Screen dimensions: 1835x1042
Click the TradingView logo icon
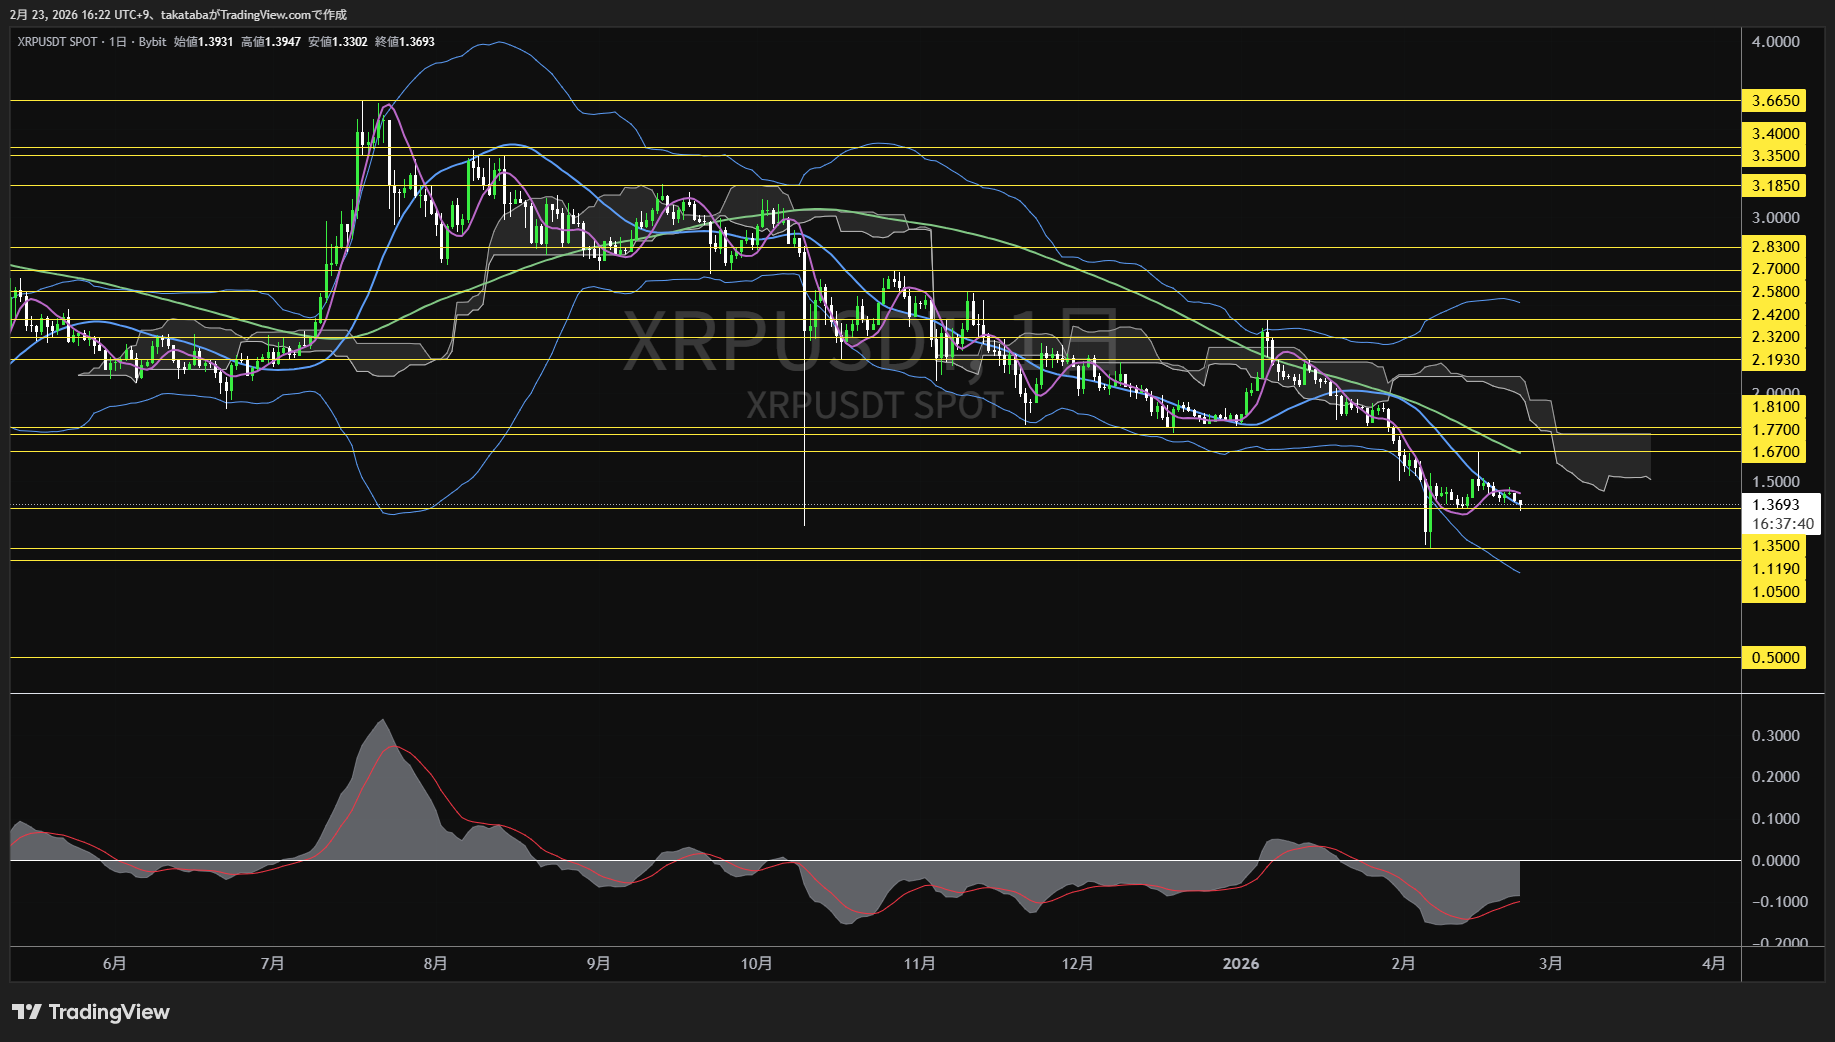pyautogui.click(x=27, y=1012)
